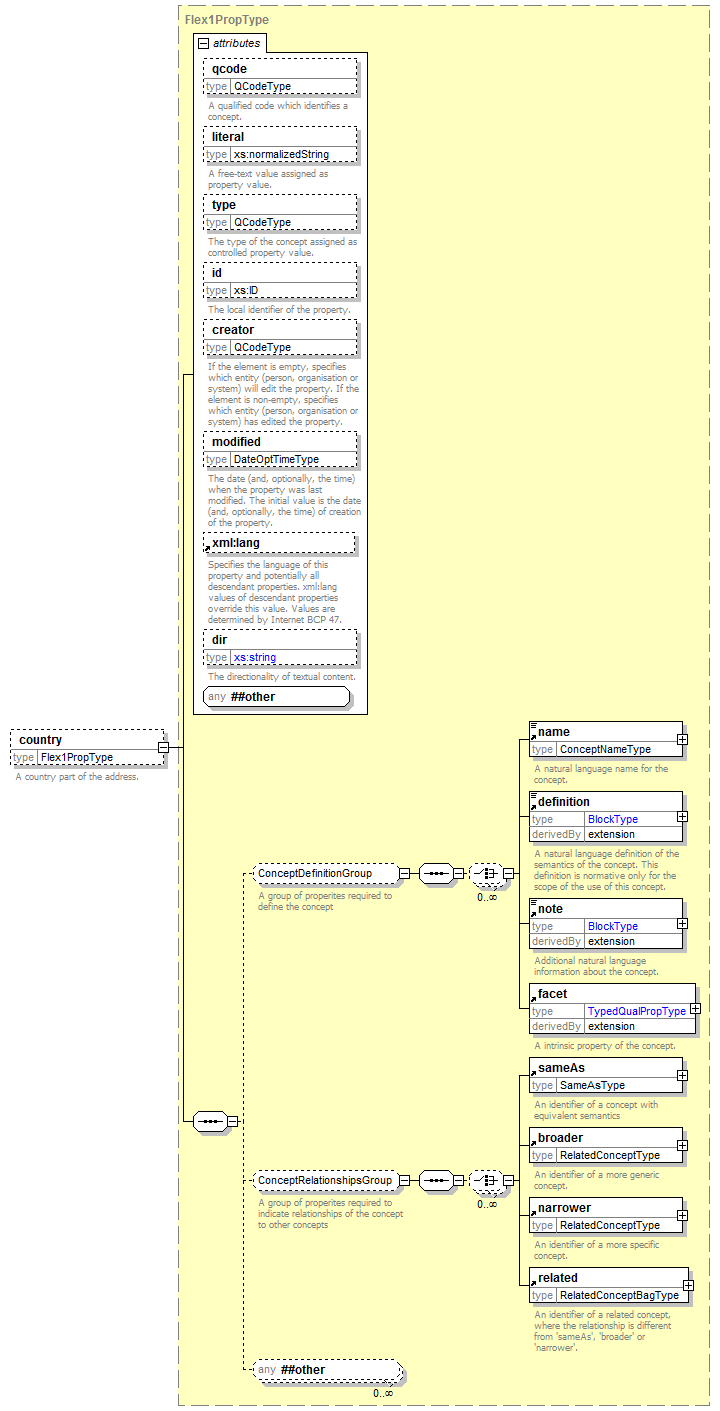The image size is (720, 1411).
Task: Follow the xs:string type link under dir
Action: [254, 657]
